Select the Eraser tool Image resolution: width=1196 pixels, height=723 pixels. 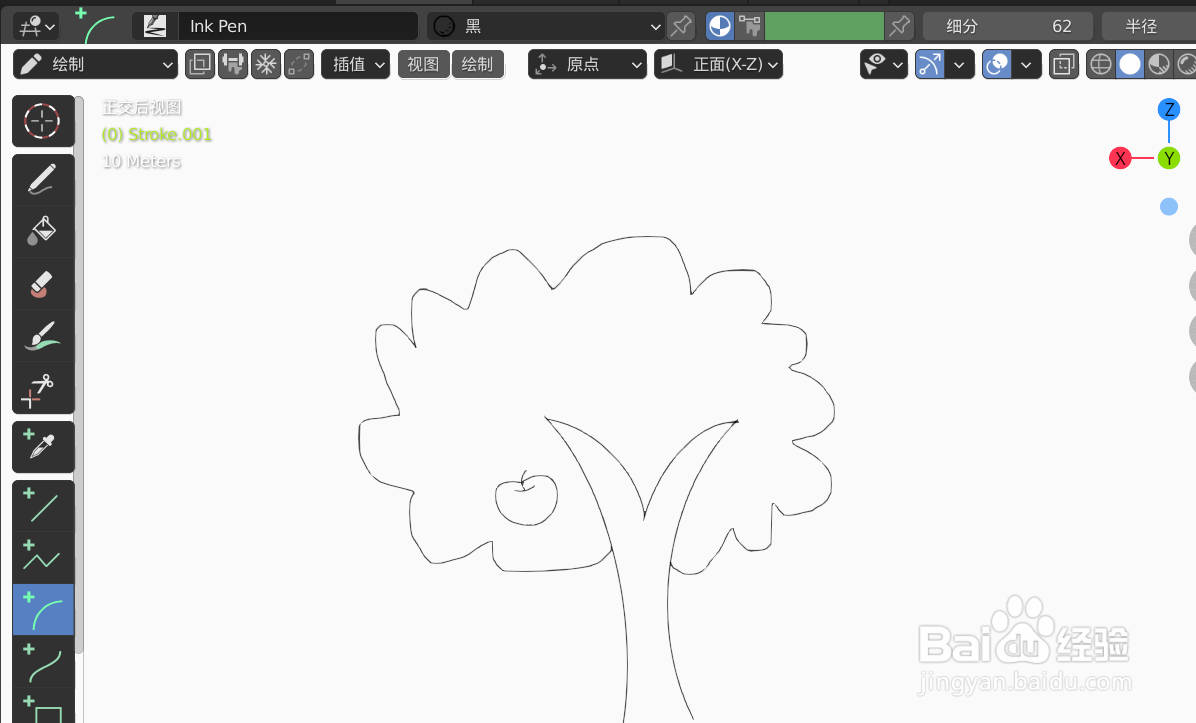tap(43, 283)
